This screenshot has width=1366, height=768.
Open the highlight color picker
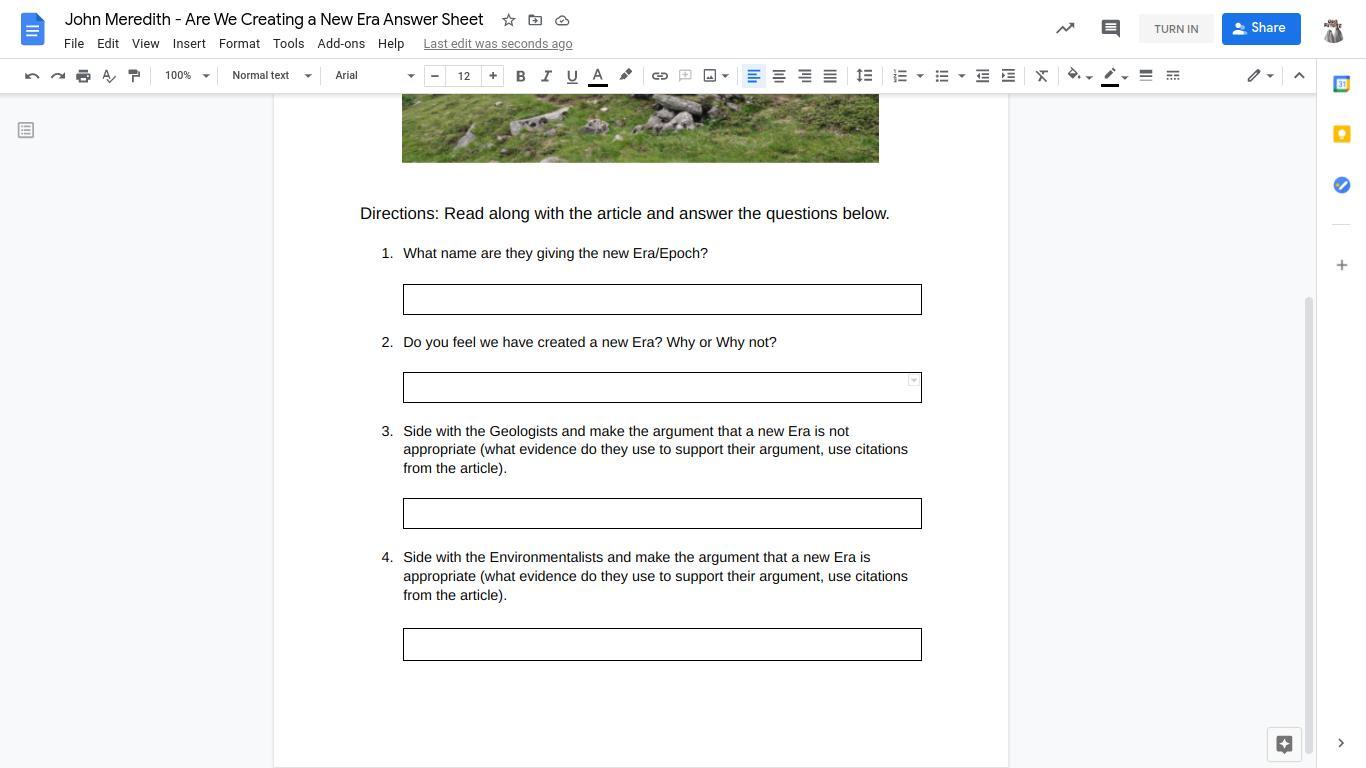click(x=625, y=76)
